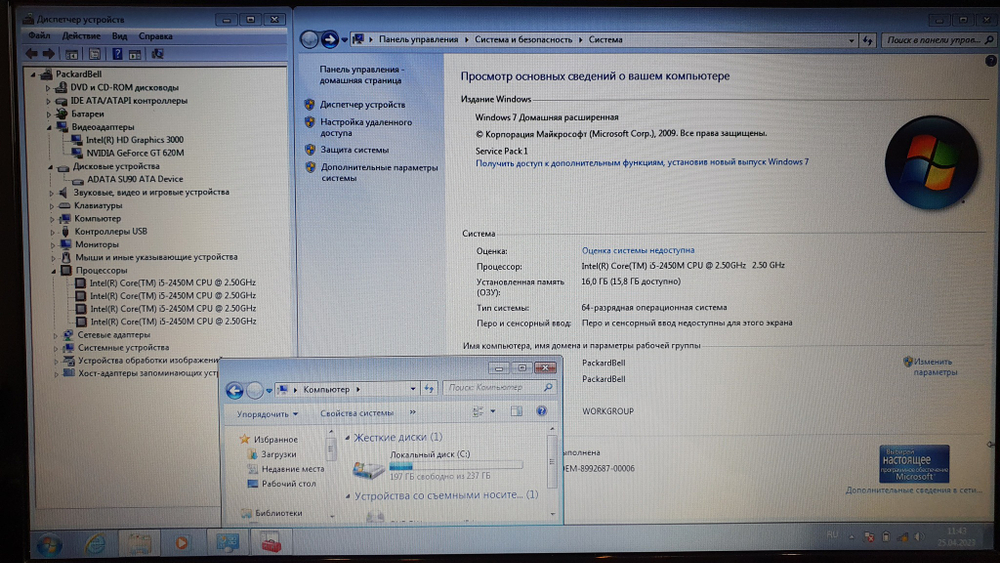Image resolution: width=1000 pixels, height=563 pixels.
Task: Click Панель управления - домашняя страница link
Action: tap(361, 75)
